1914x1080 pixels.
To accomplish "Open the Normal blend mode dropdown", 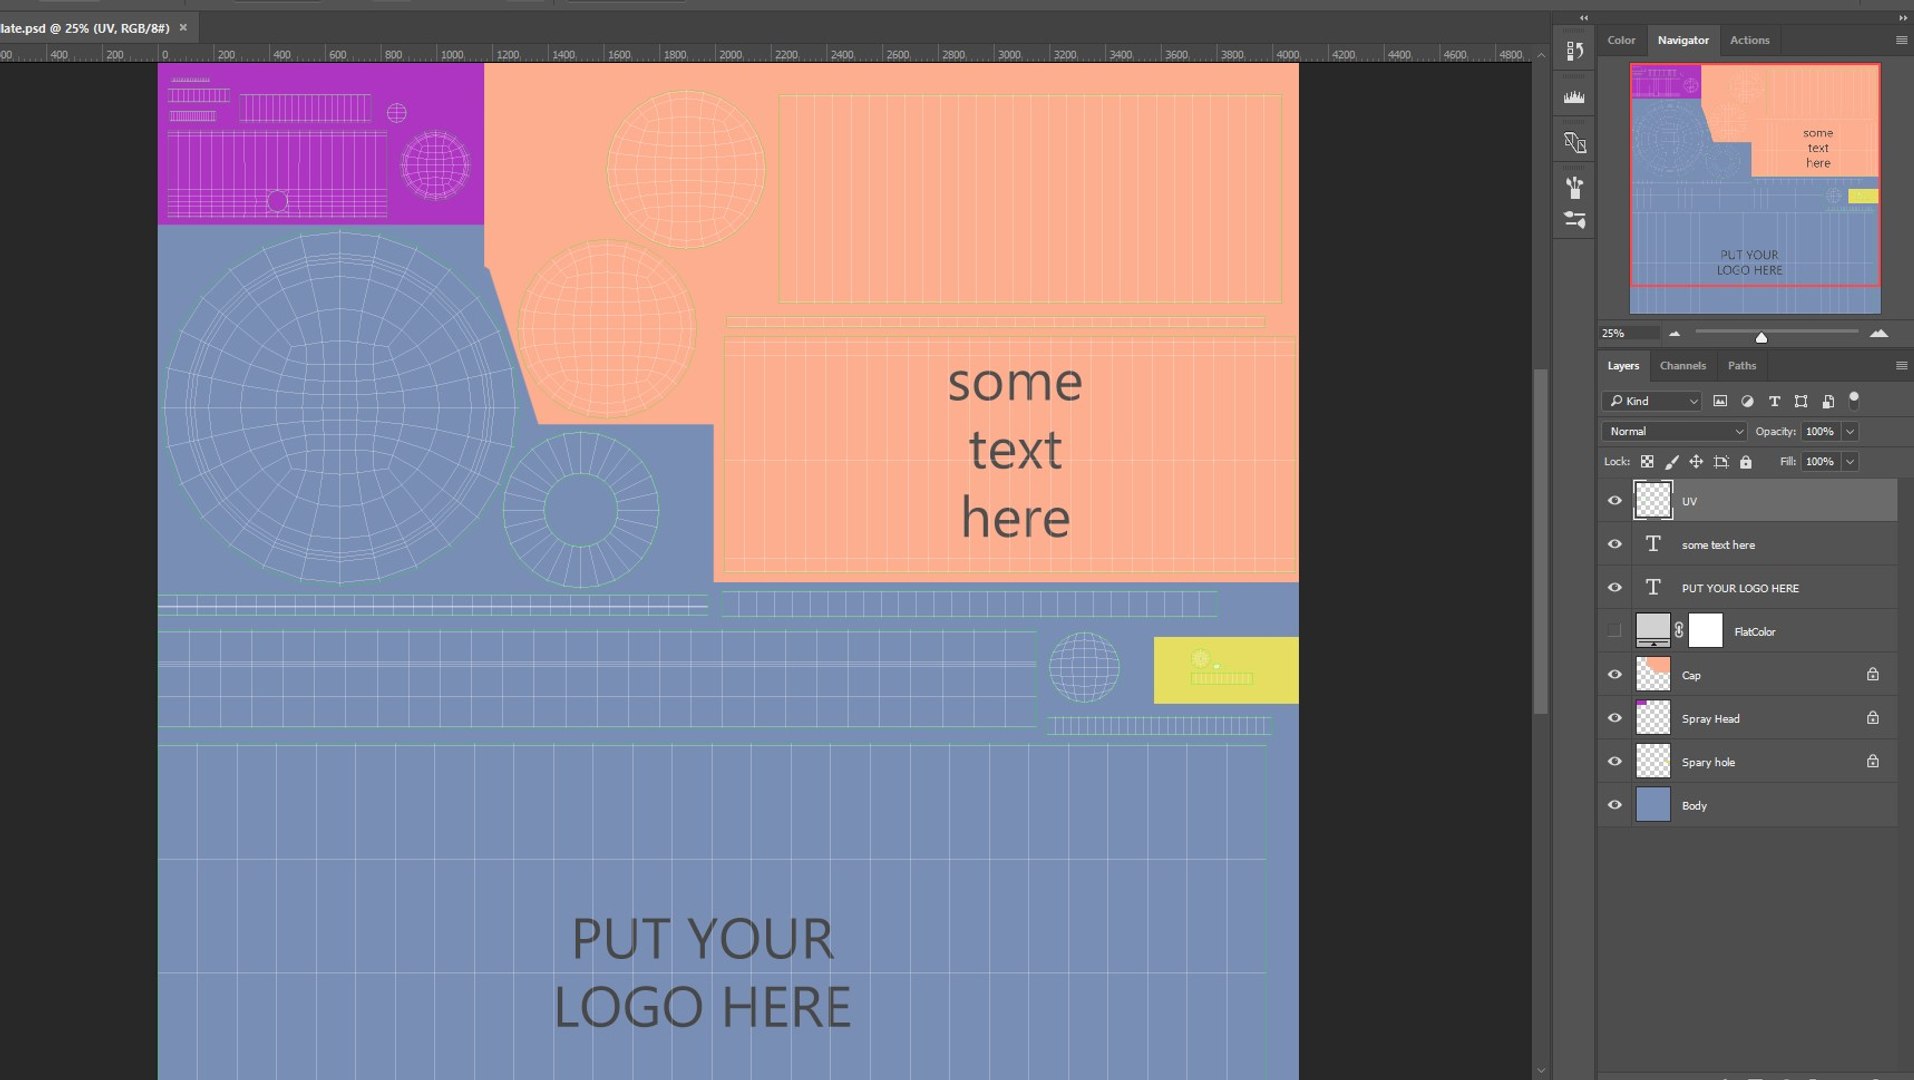I will [x=1674, y=431].
